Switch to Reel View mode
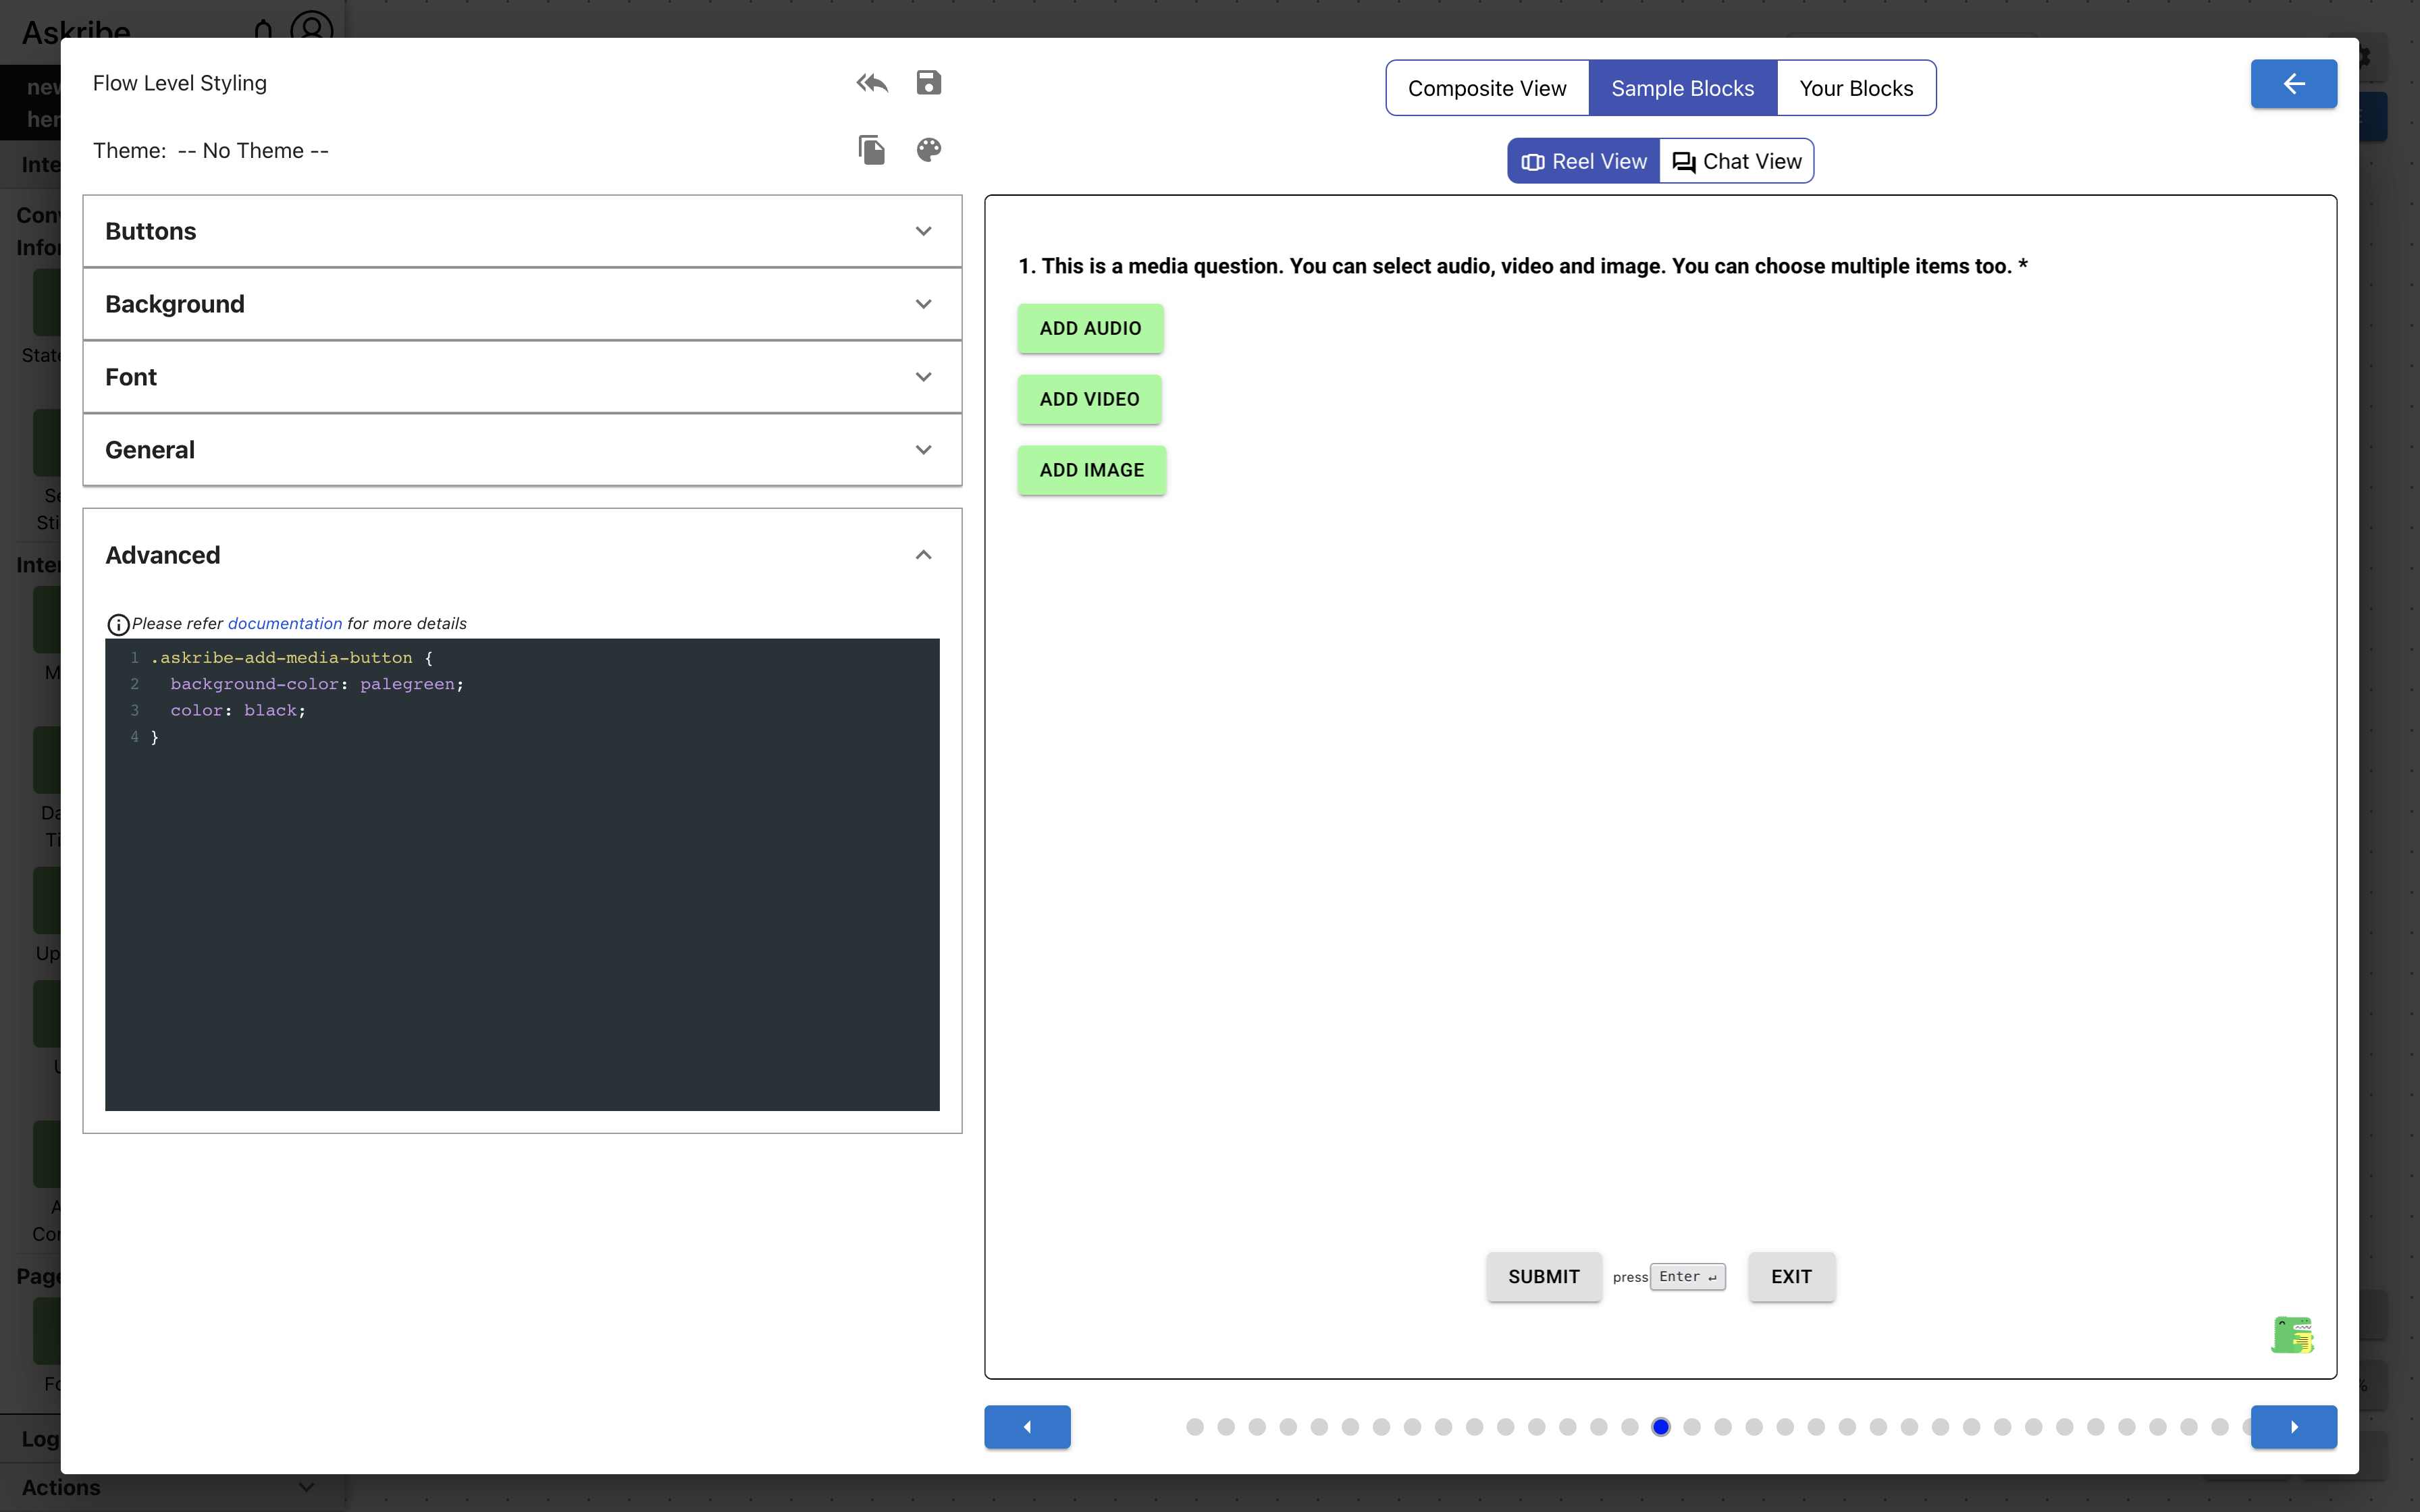Screen dimensions: 2420x1512 pyautogui.click(x=1584, y=162)
